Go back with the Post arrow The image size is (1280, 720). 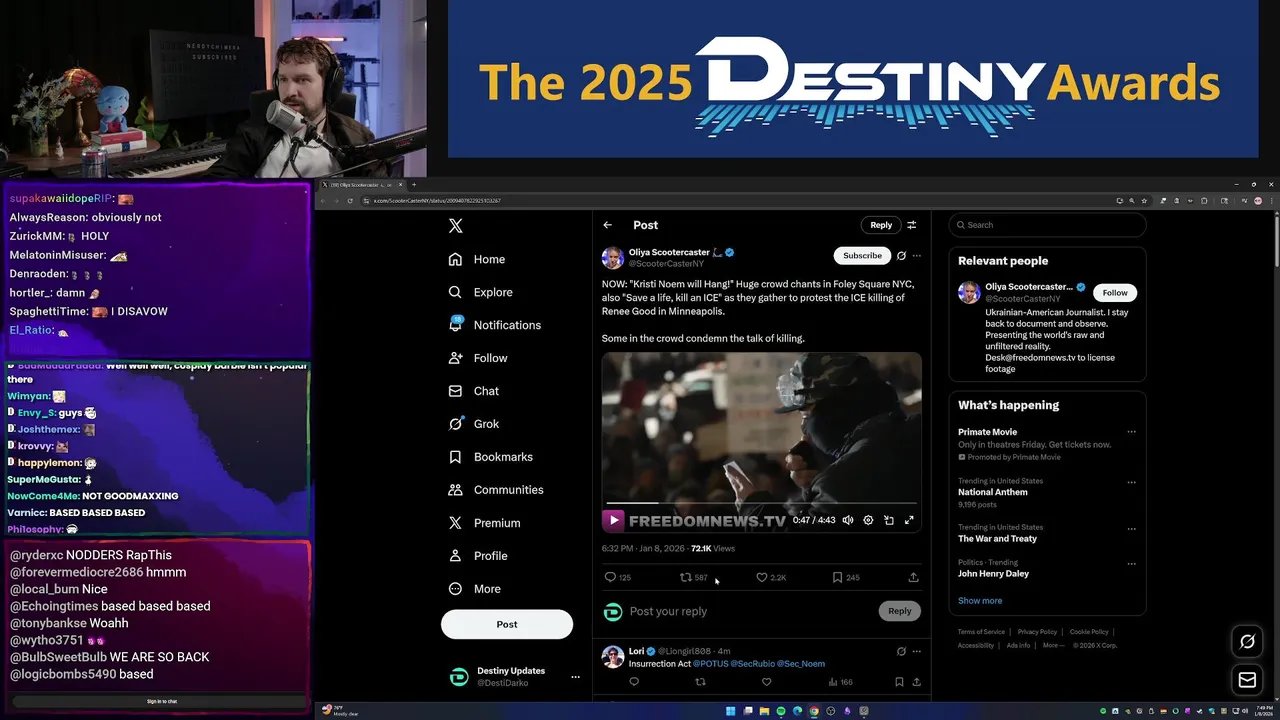[x=607, y=225]
